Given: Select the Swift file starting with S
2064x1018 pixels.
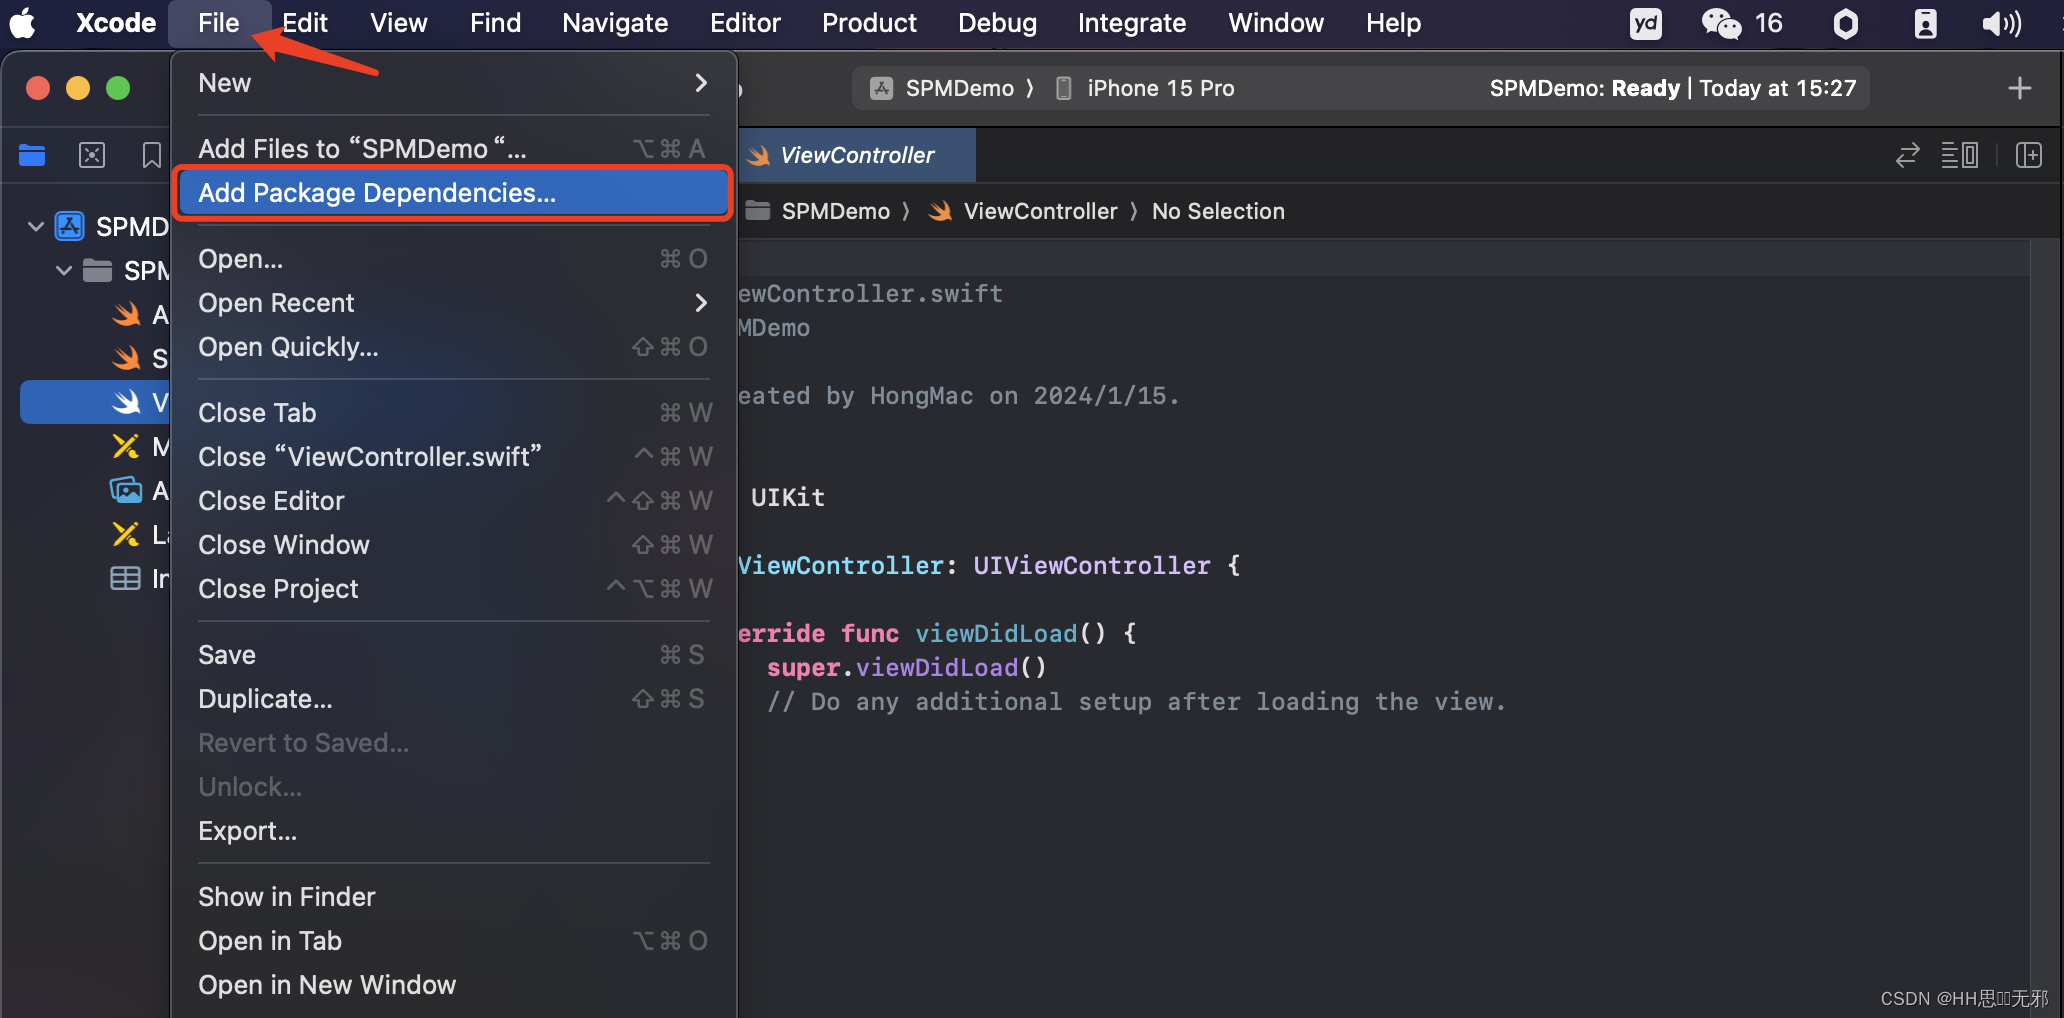Looking at the screenshot, I should point(140,359).
